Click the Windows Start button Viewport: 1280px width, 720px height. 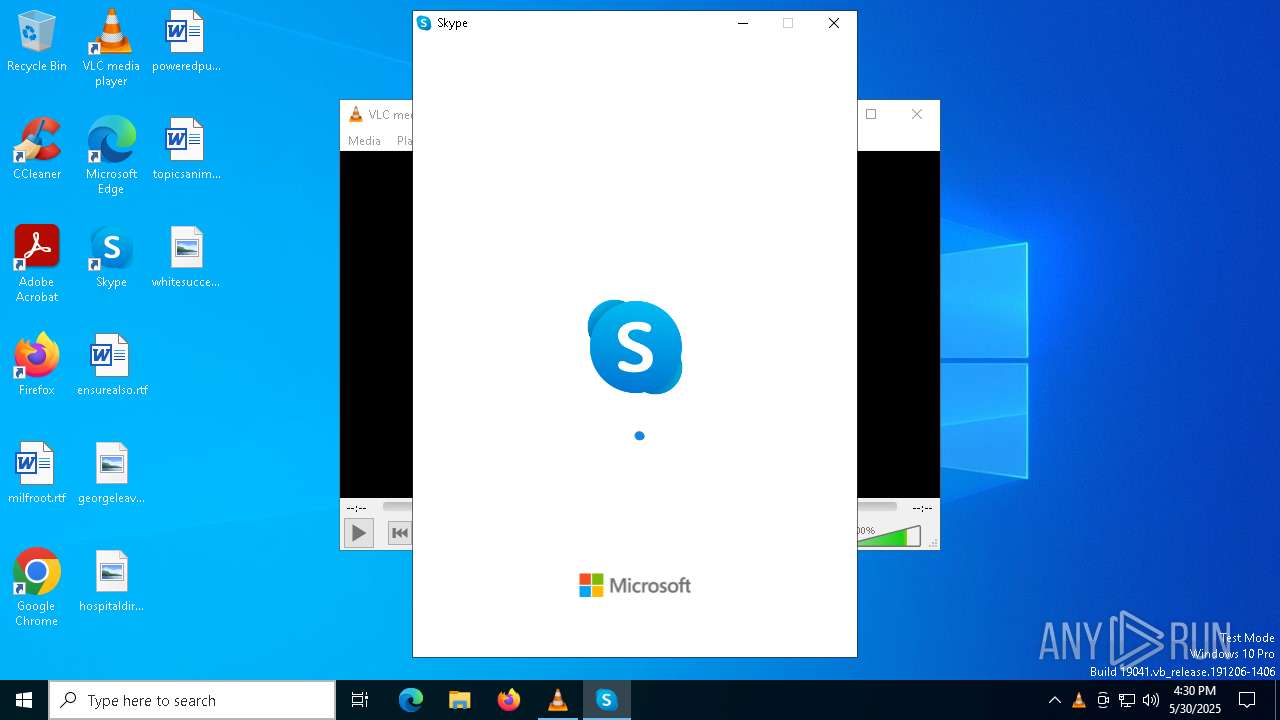coord(24,700)
